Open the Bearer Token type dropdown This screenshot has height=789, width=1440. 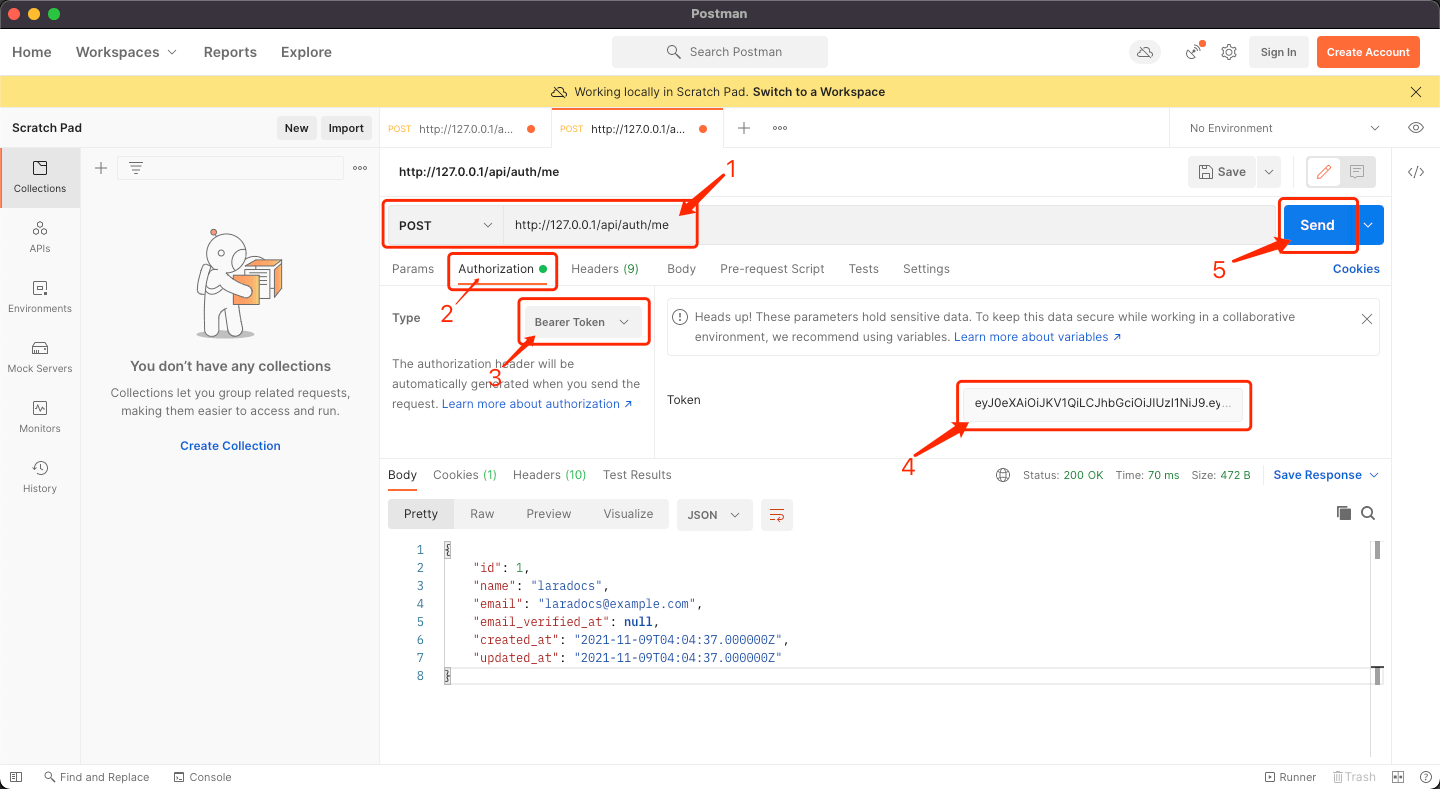582,322
